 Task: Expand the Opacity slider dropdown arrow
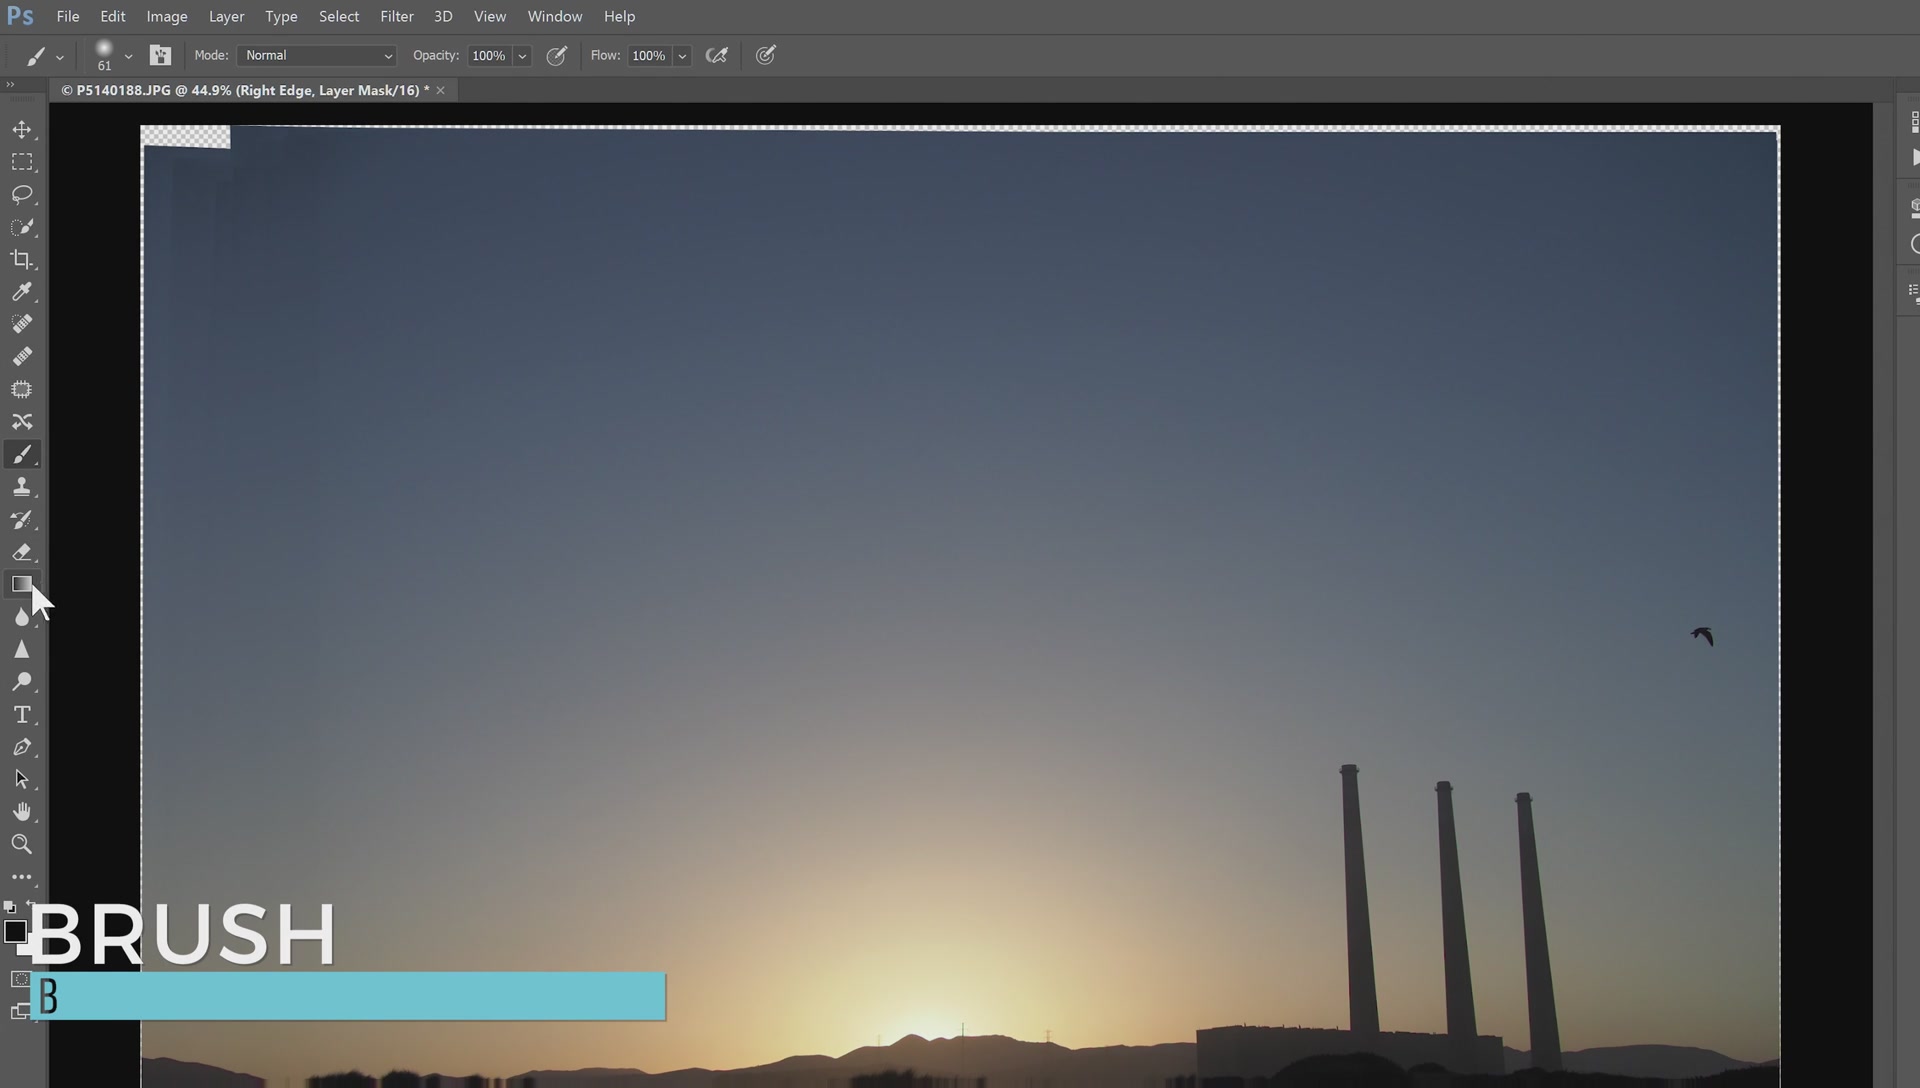522,56
